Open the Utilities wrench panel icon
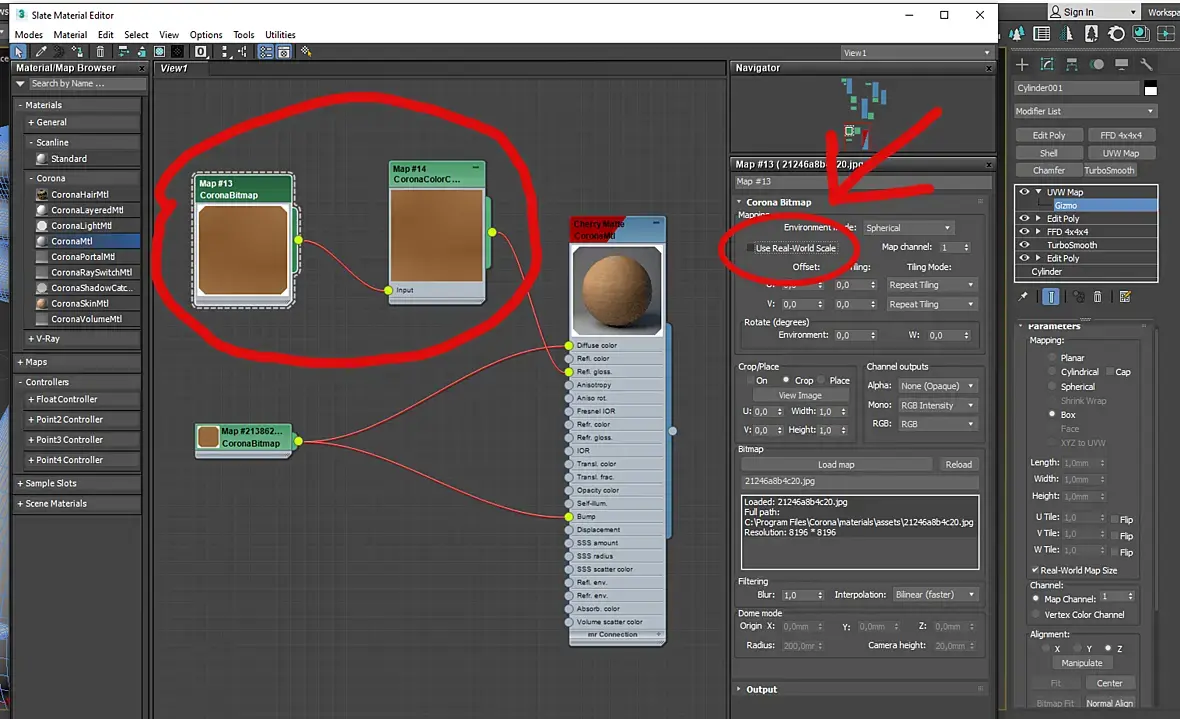 1146,64
